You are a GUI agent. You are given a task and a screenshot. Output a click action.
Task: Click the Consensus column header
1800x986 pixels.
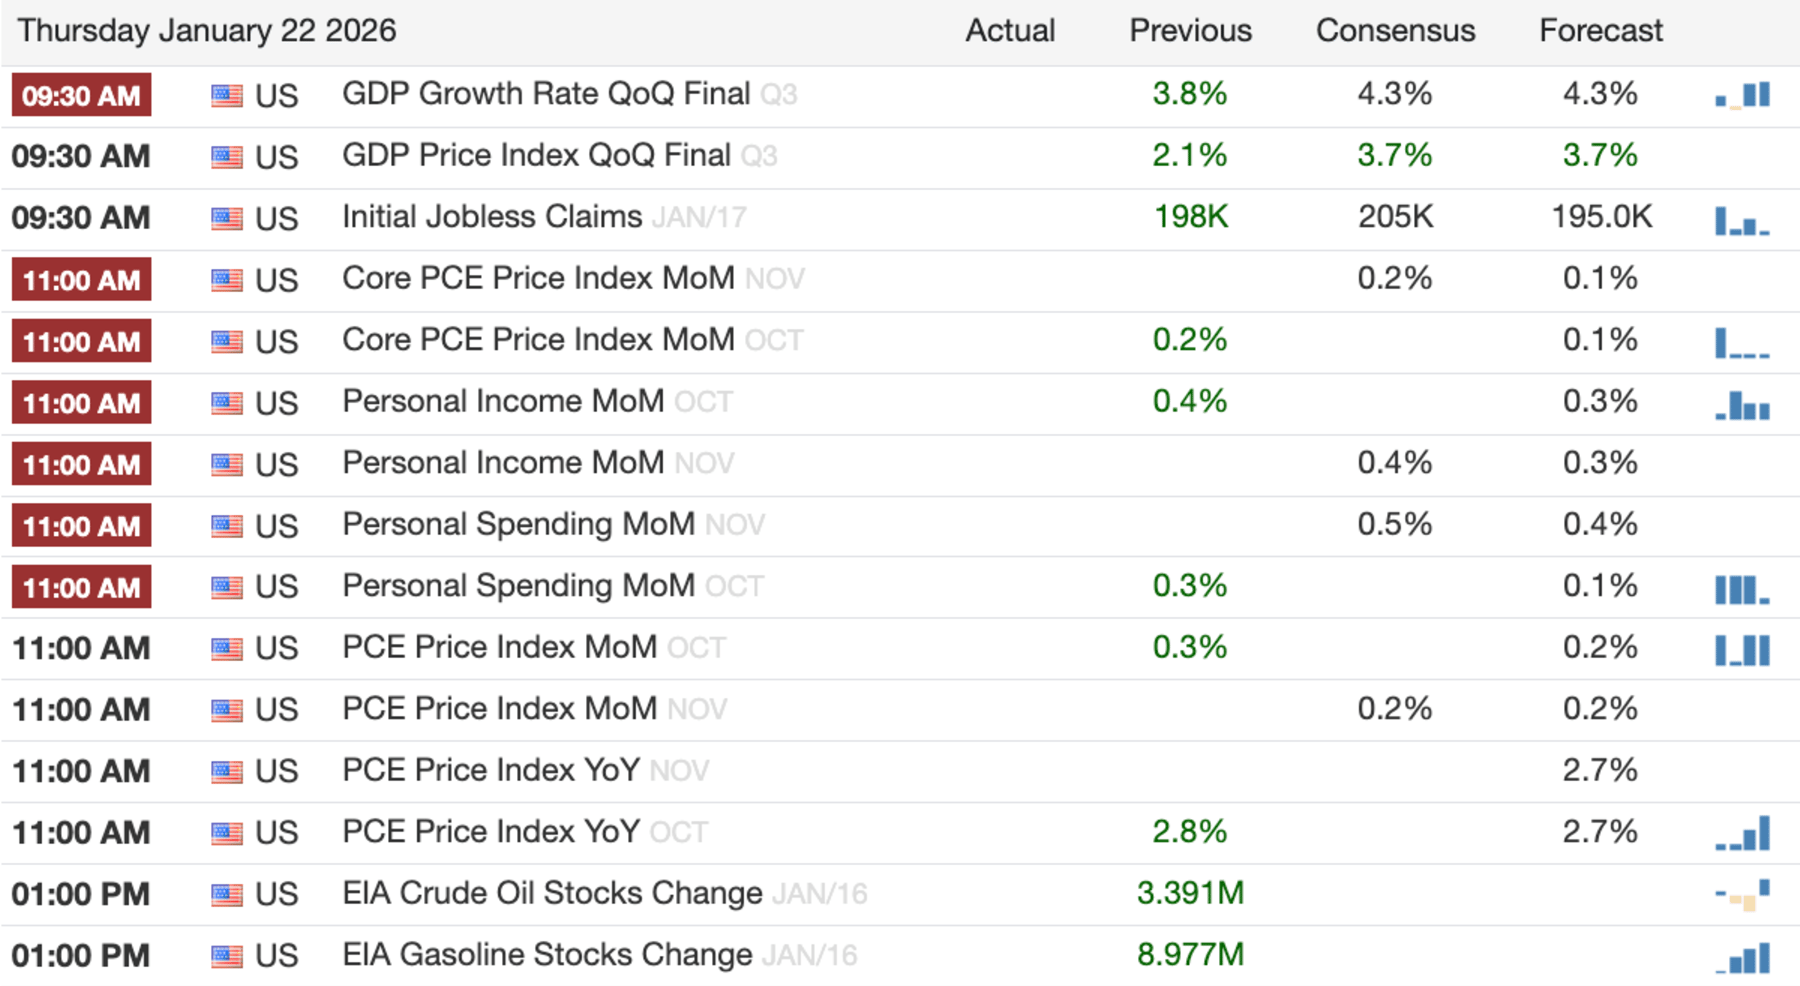[x=1395, y=31]
